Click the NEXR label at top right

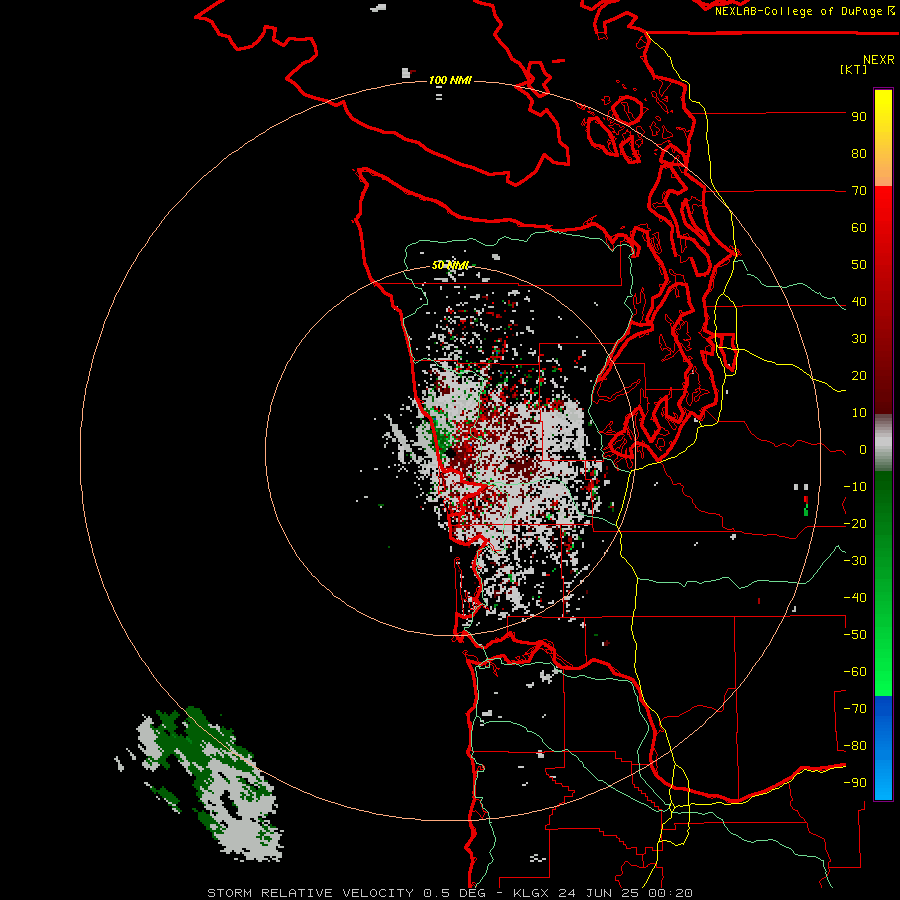click(879, 60)
